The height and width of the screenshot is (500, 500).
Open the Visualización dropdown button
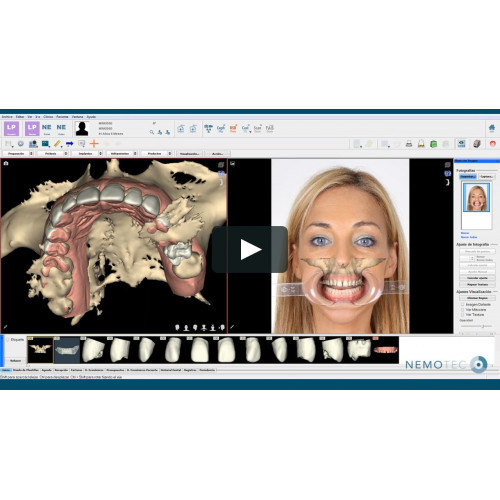click(x=189, y=154)
